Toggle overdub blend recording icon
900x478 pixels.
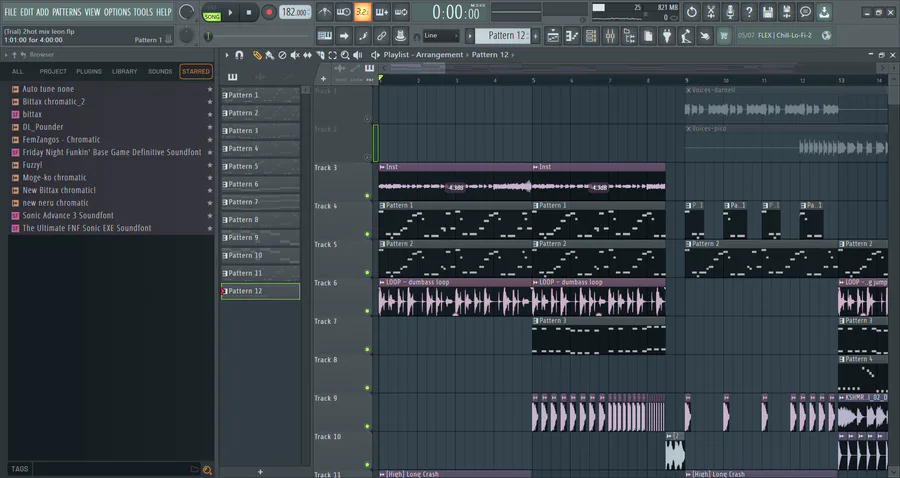(x=382, y=12)
